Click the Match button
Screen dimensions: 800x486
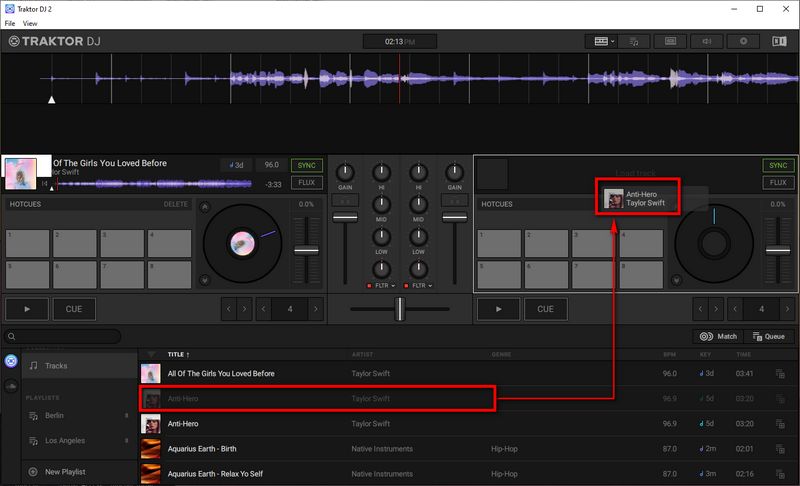pos(718,337)
